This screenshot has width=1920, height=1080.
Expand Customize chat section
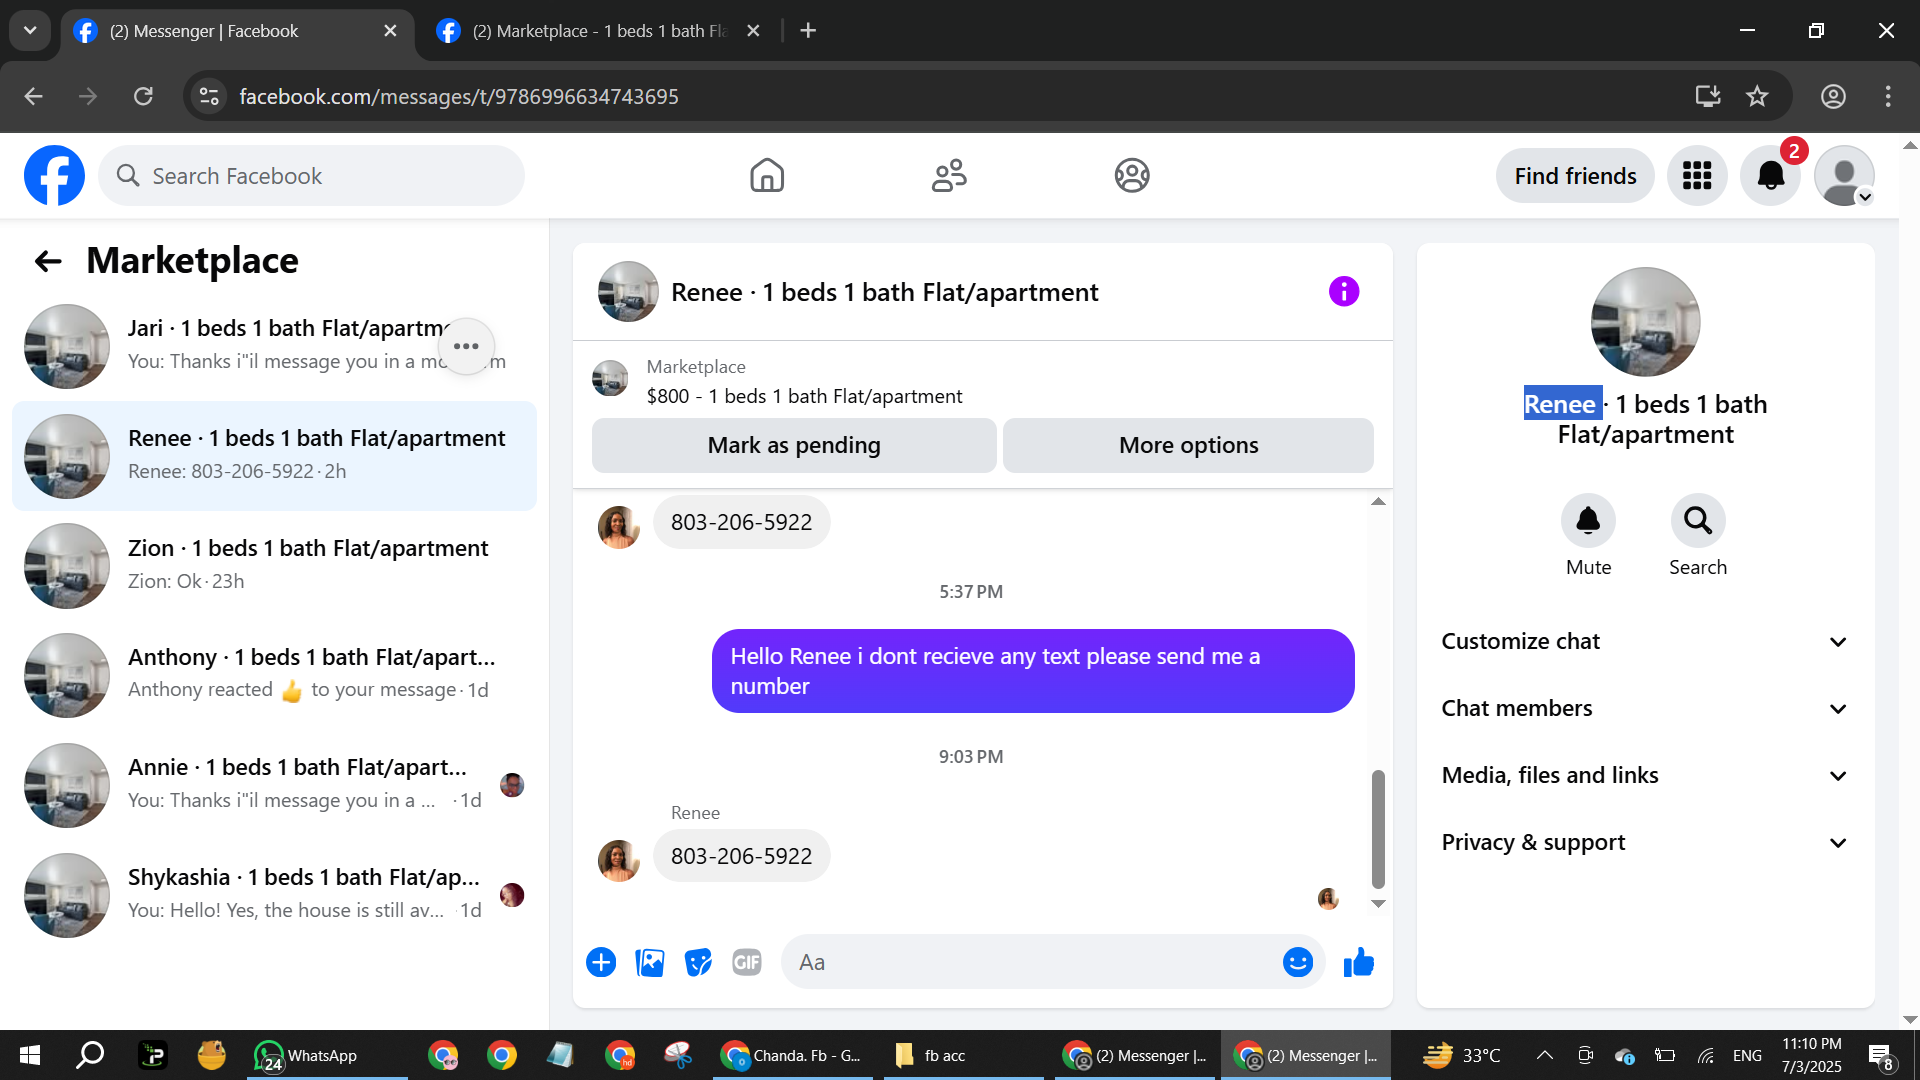(1645, 641)
